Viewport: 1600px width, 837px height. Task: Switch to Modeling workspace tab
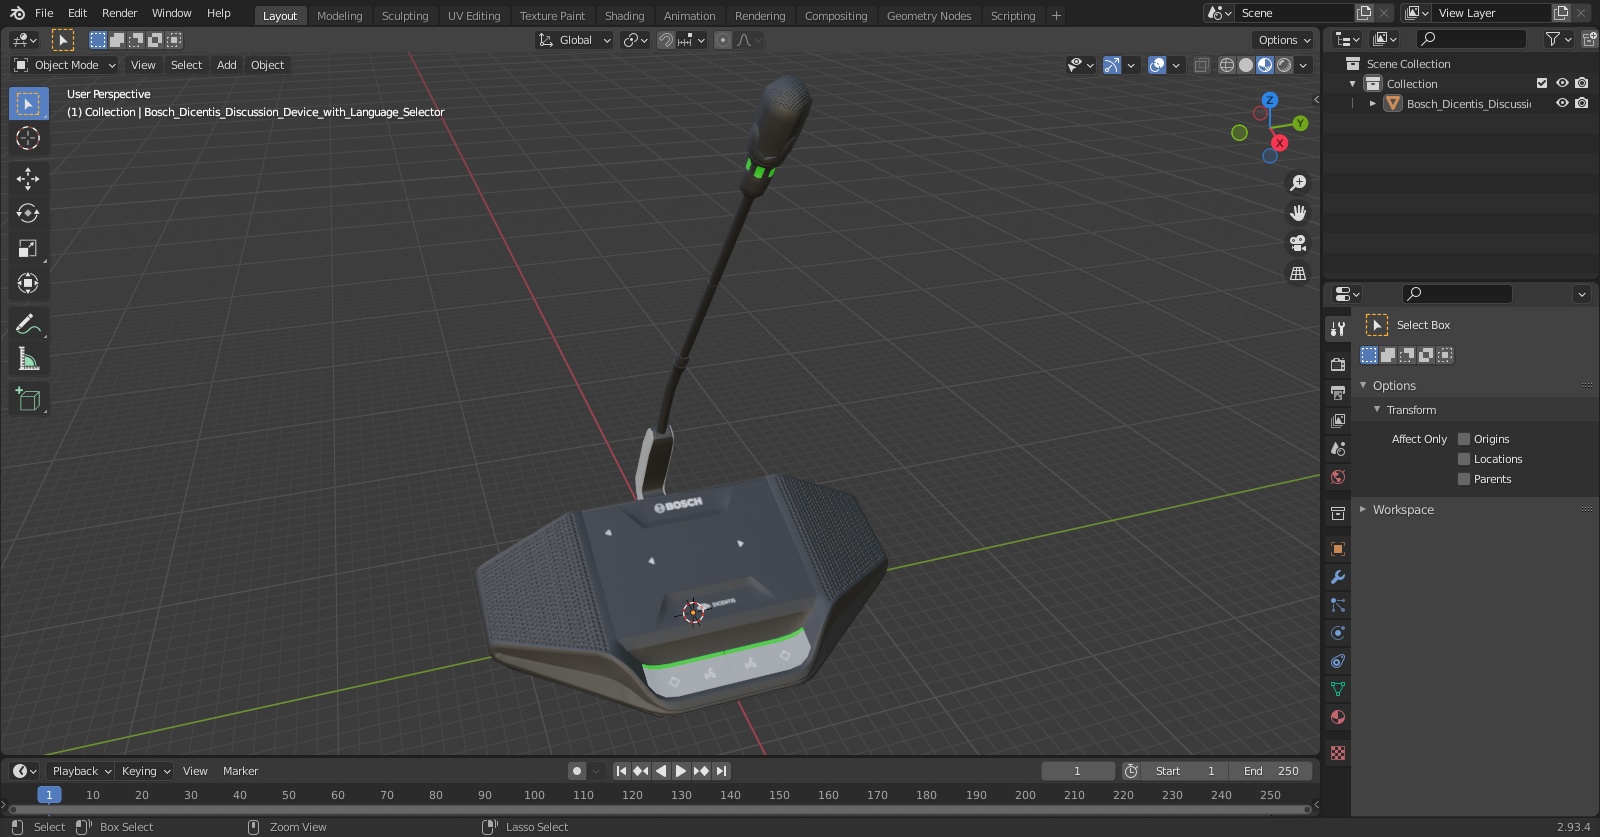(x=339, y=15)
